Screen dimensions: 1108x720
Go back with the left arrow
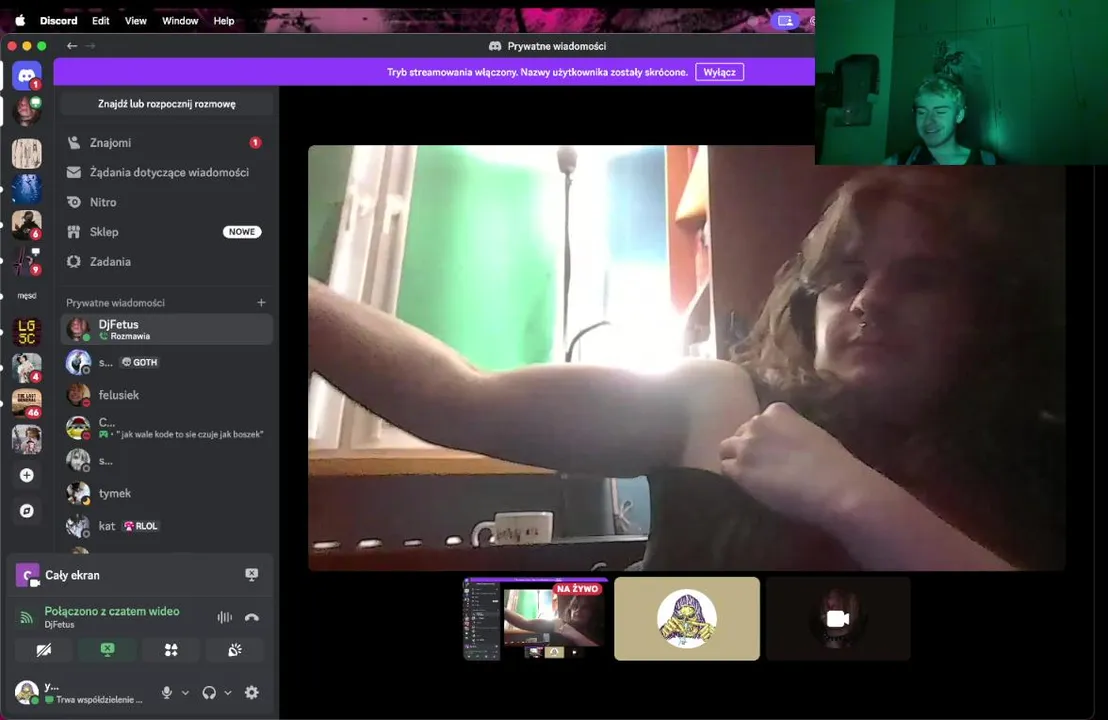[x=72, y=46]
